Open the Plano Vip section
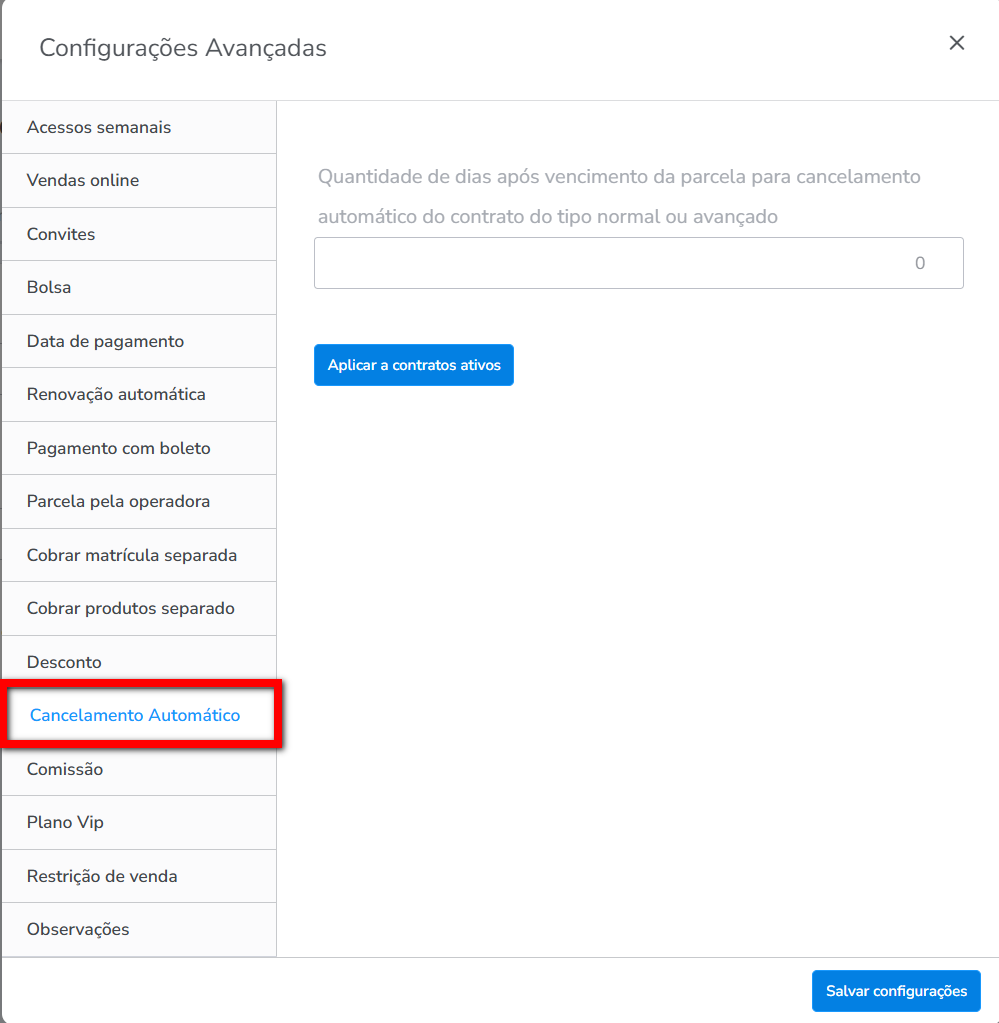 point(65,822)
